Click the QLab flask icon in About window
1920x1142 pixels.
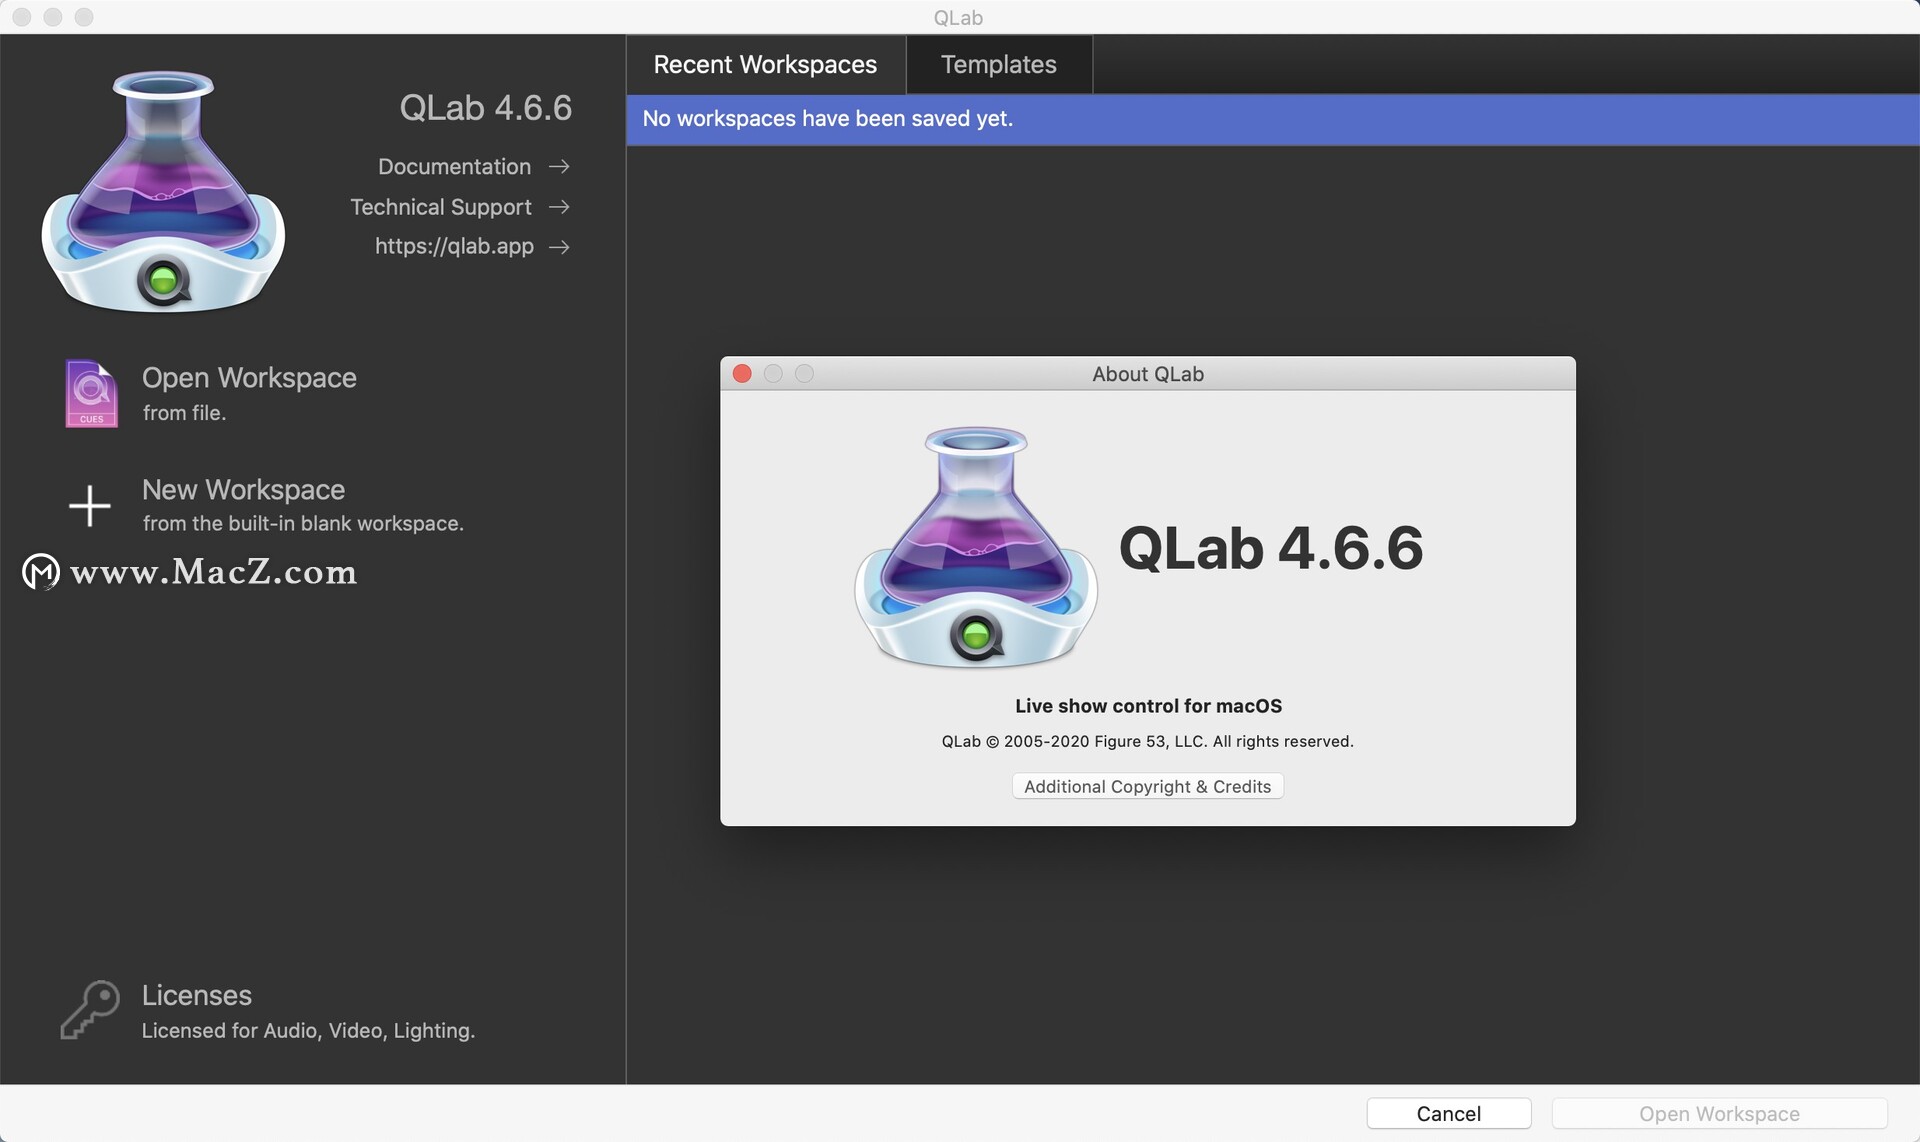pos(976,547)
